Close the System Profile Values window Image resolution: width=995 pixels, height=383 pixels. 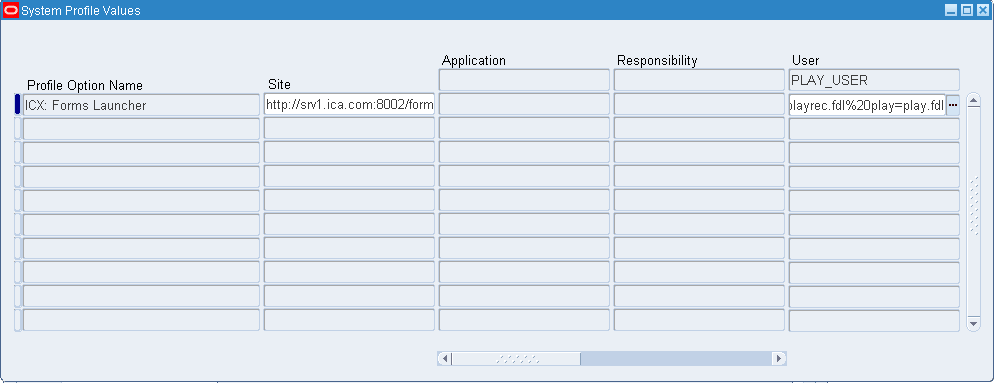[984, 10]
